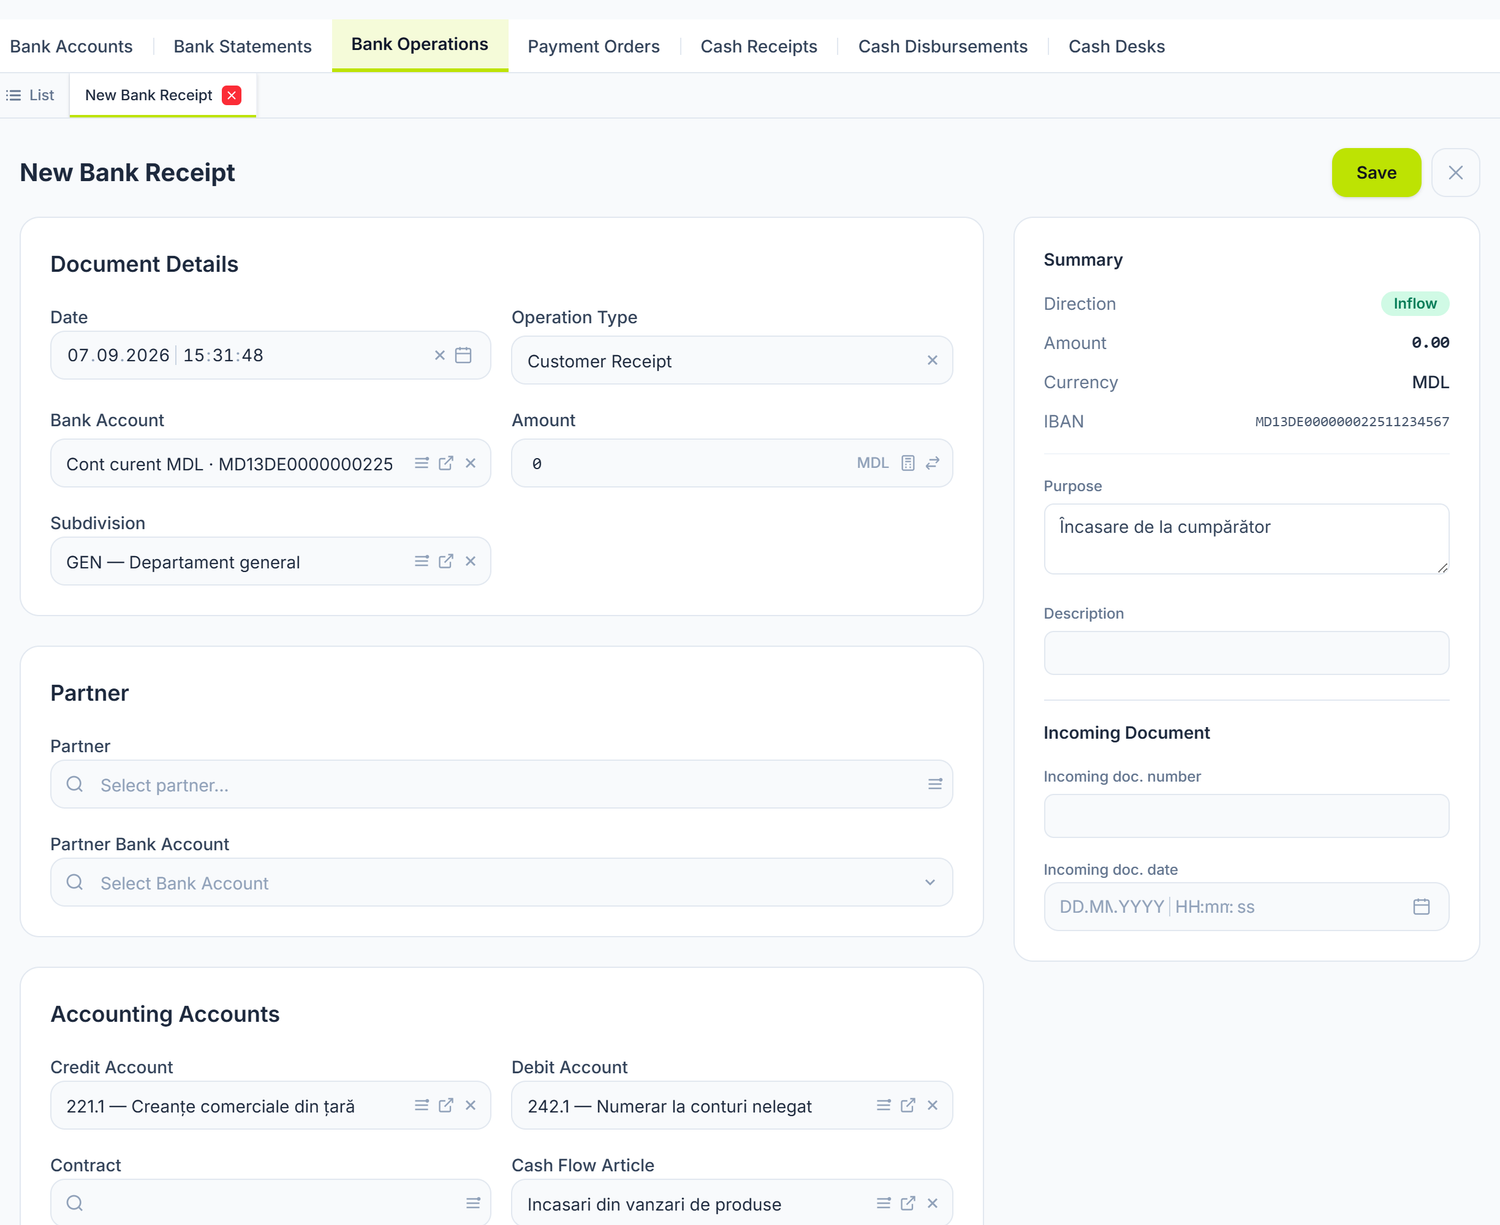Click the Purpose text area
The image size is (1500, 1225).
(x=1246, y=539)
